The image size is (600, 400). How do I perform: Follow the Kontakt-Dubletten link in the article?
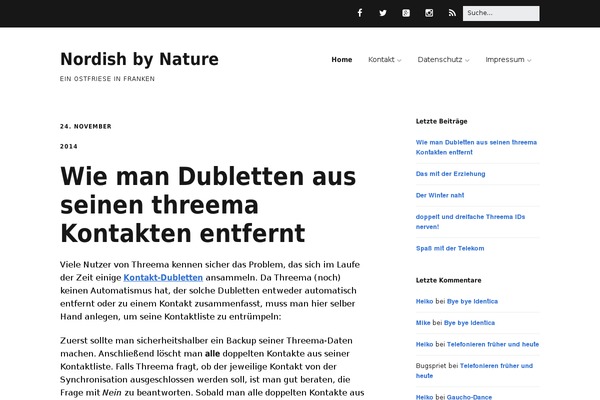pyautogui.click(x=163, y=278)
